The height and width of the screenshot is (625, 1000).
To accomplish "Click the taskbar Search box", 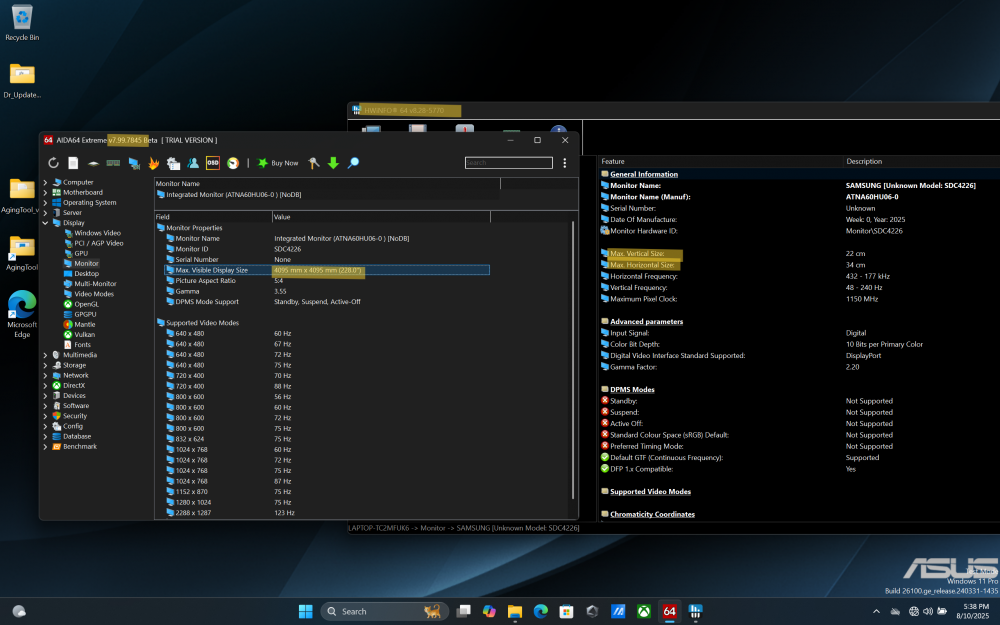I will pyautogui.click(x=385, y=612).
